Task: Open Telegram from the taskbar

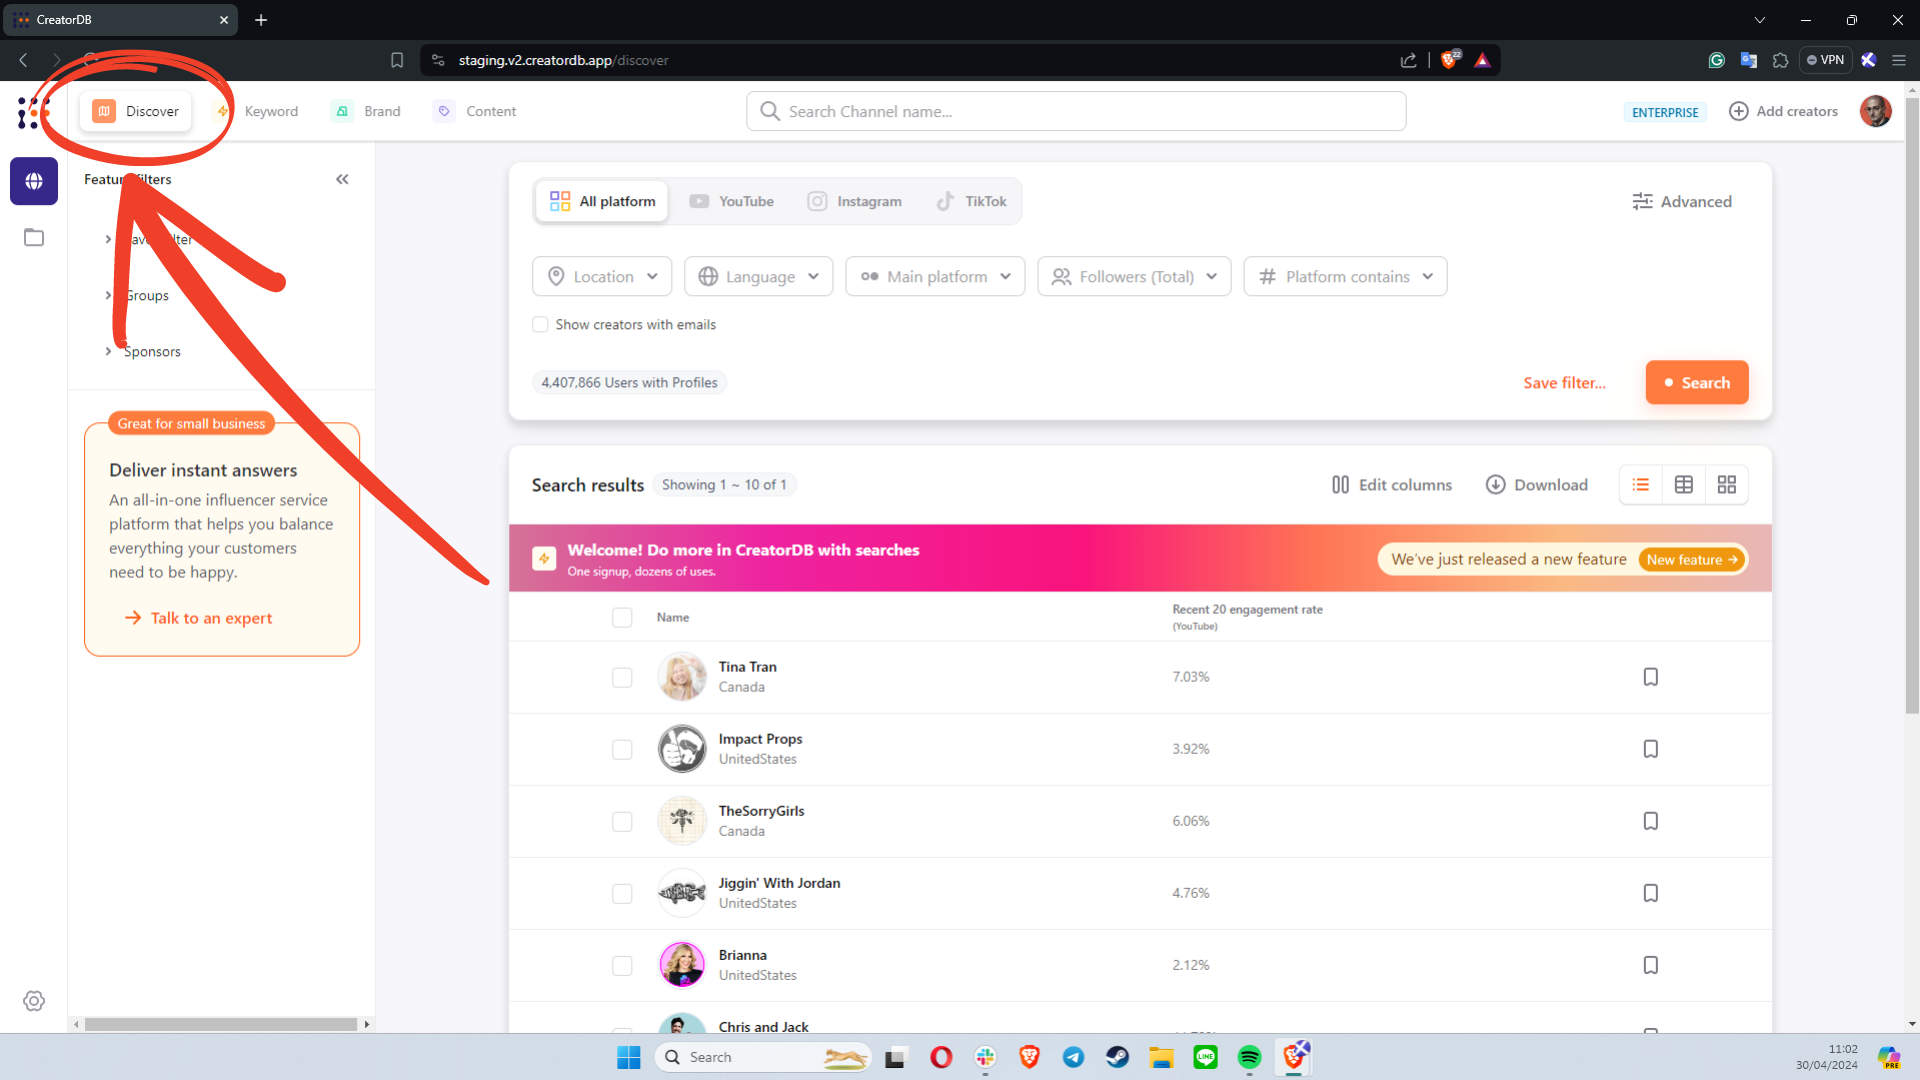Action: click(x=1073, y=1057)
